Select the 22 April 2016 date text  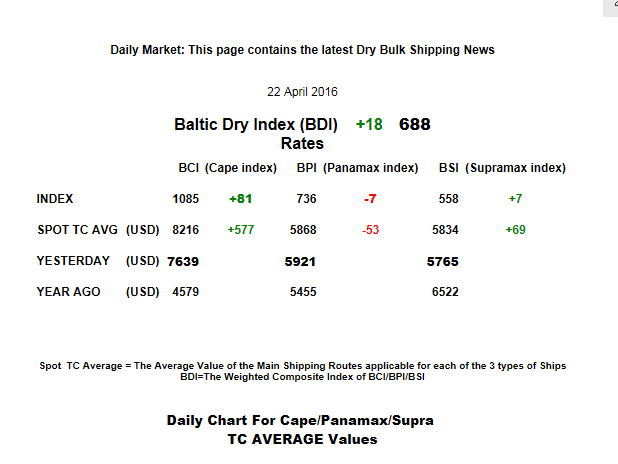click(302, 92)
